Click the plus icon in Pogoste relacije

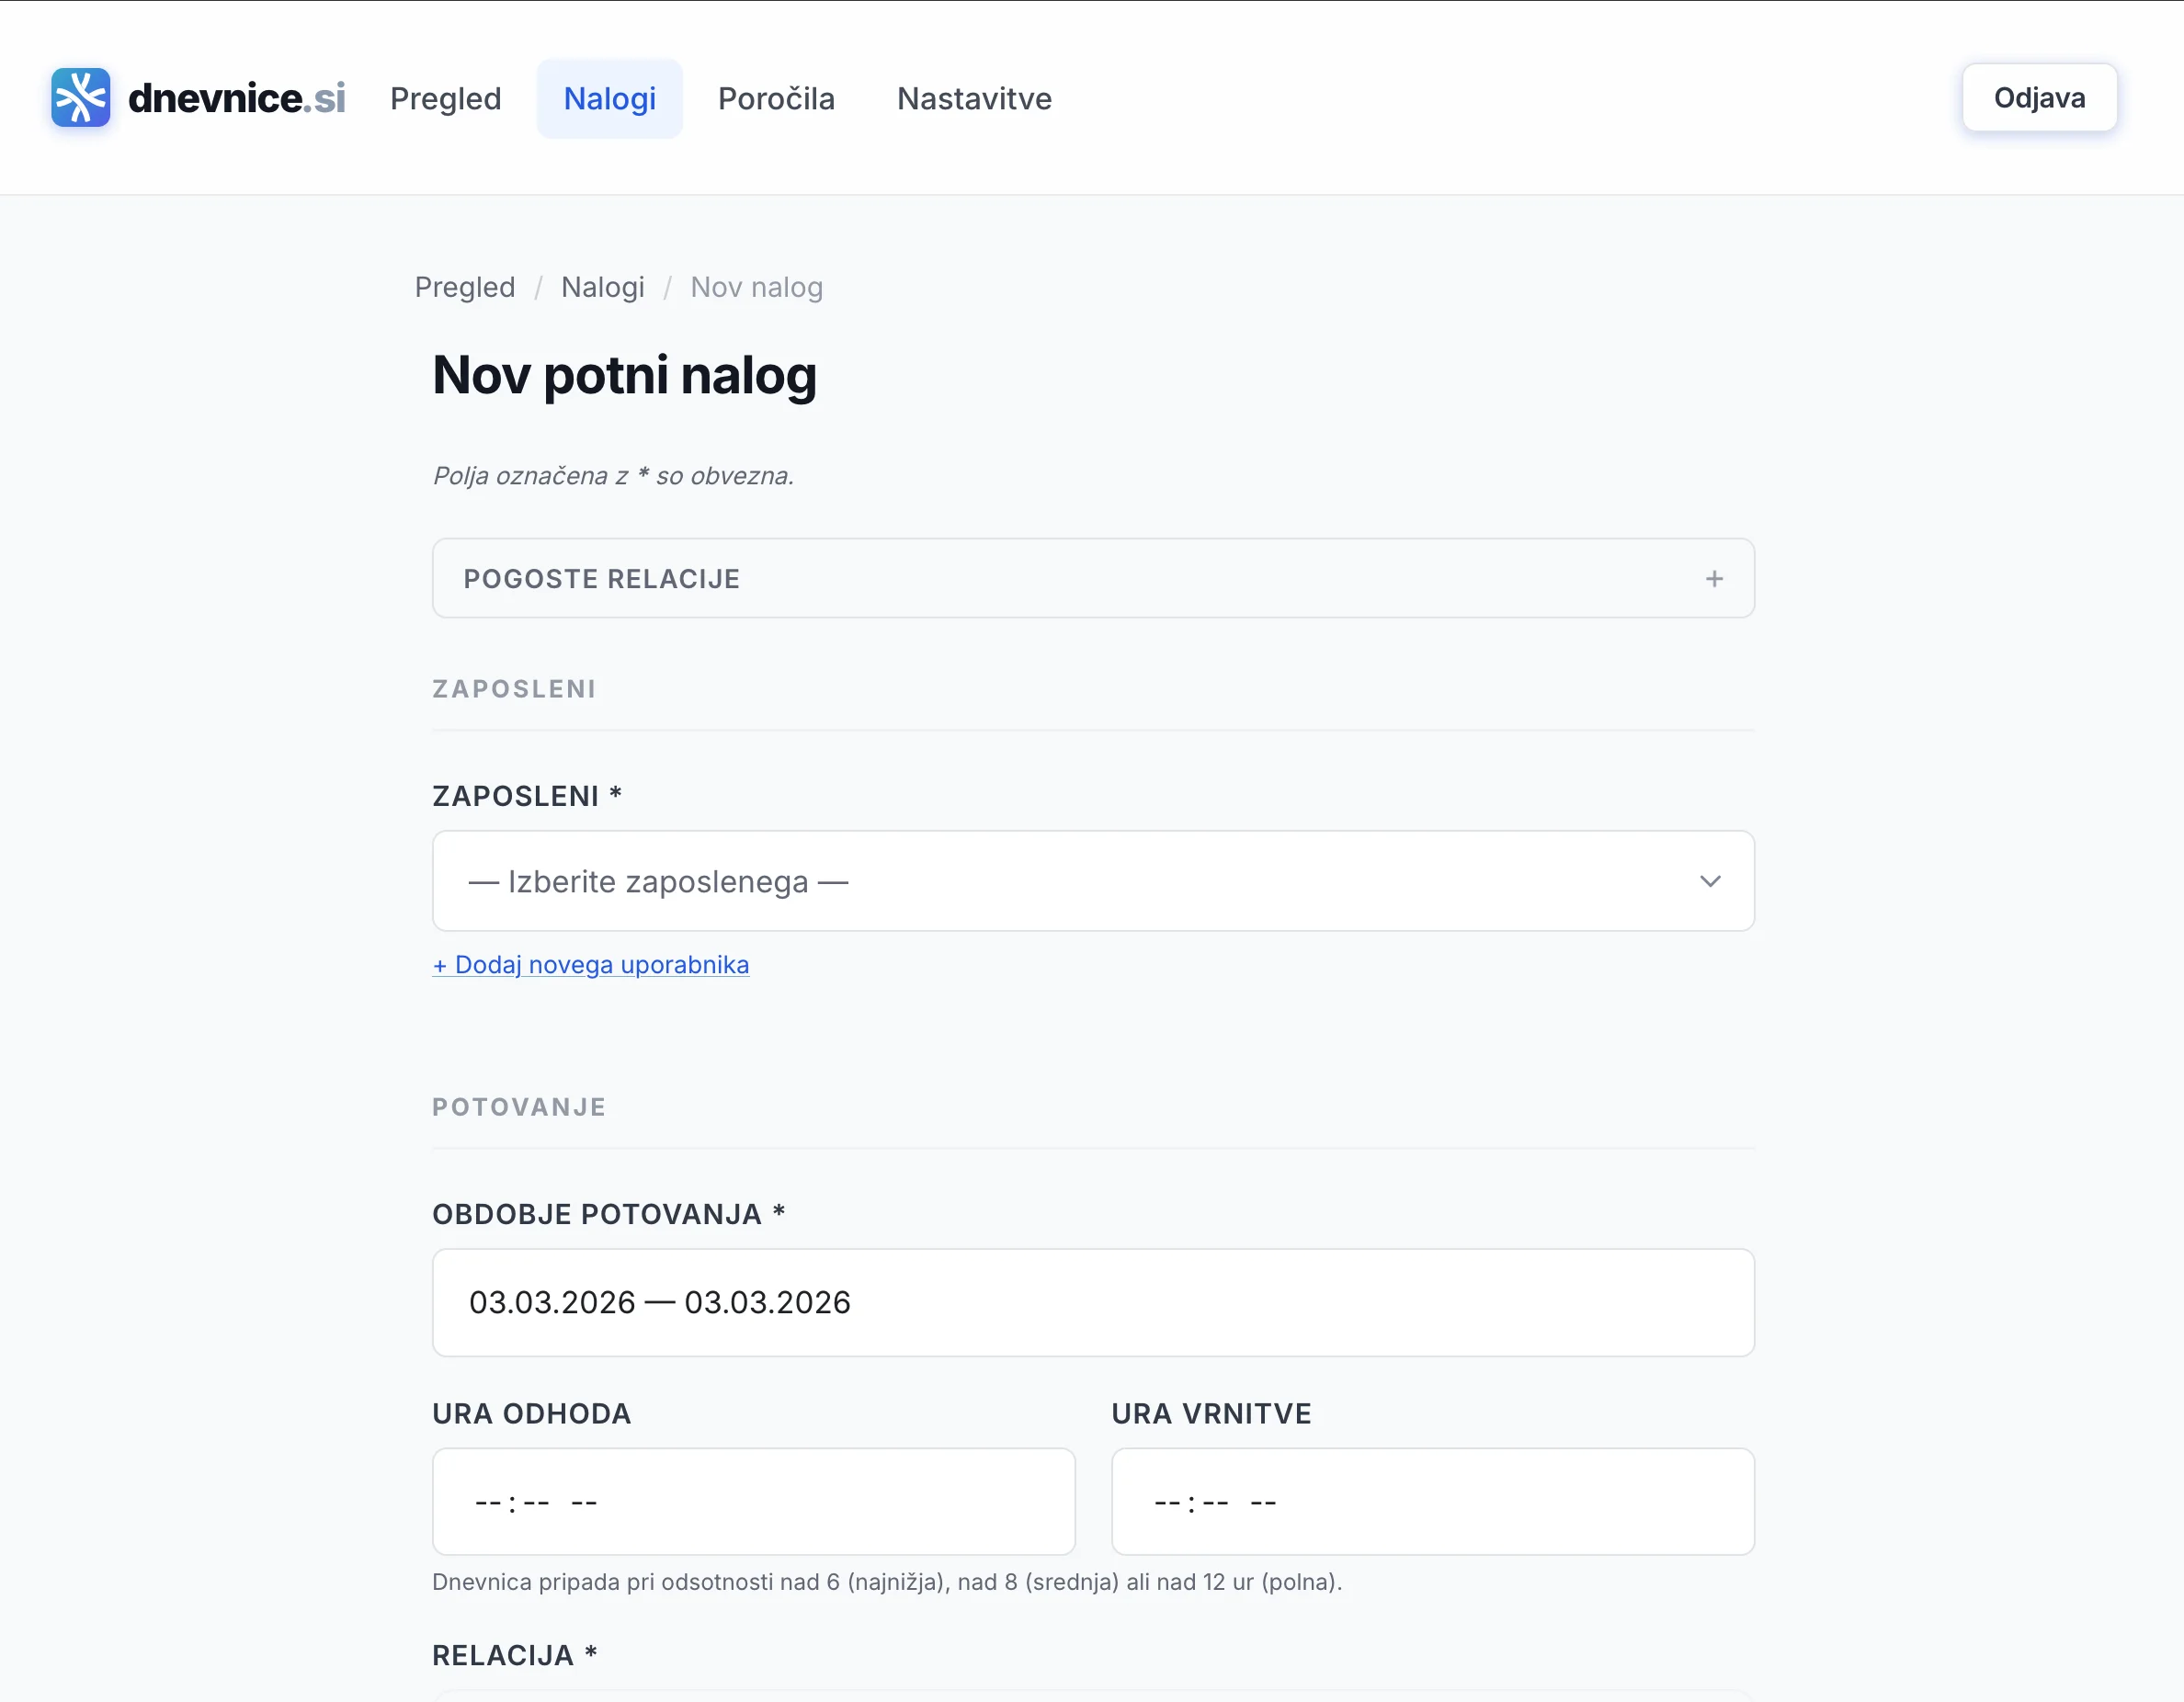[1714, 579]
